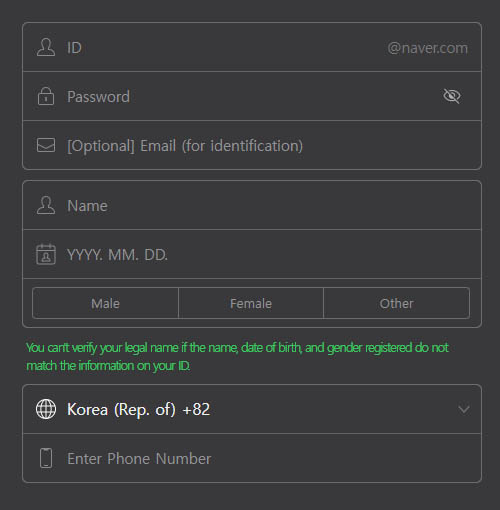
Task: Expand the country code dropdown chevron
Action: (x=464, y=409)
